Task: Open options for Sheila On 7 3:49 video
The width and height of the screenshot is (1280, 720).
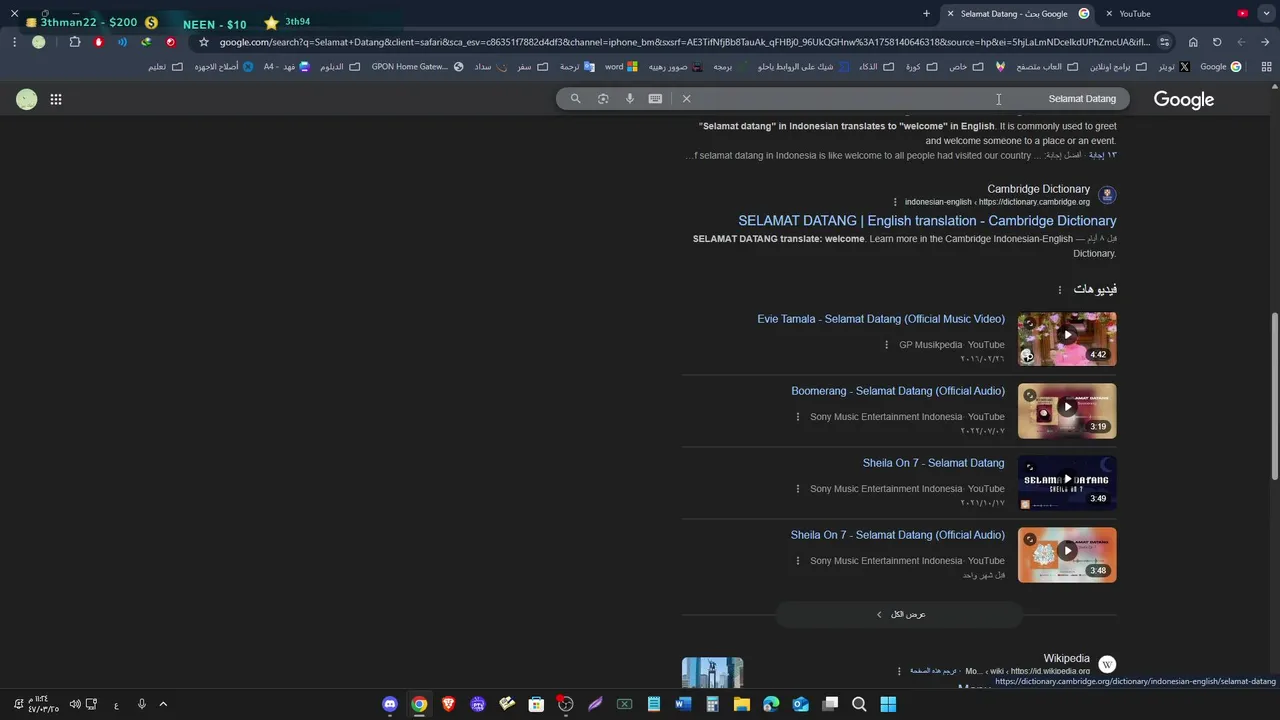Action: click(x=798, y=489)
